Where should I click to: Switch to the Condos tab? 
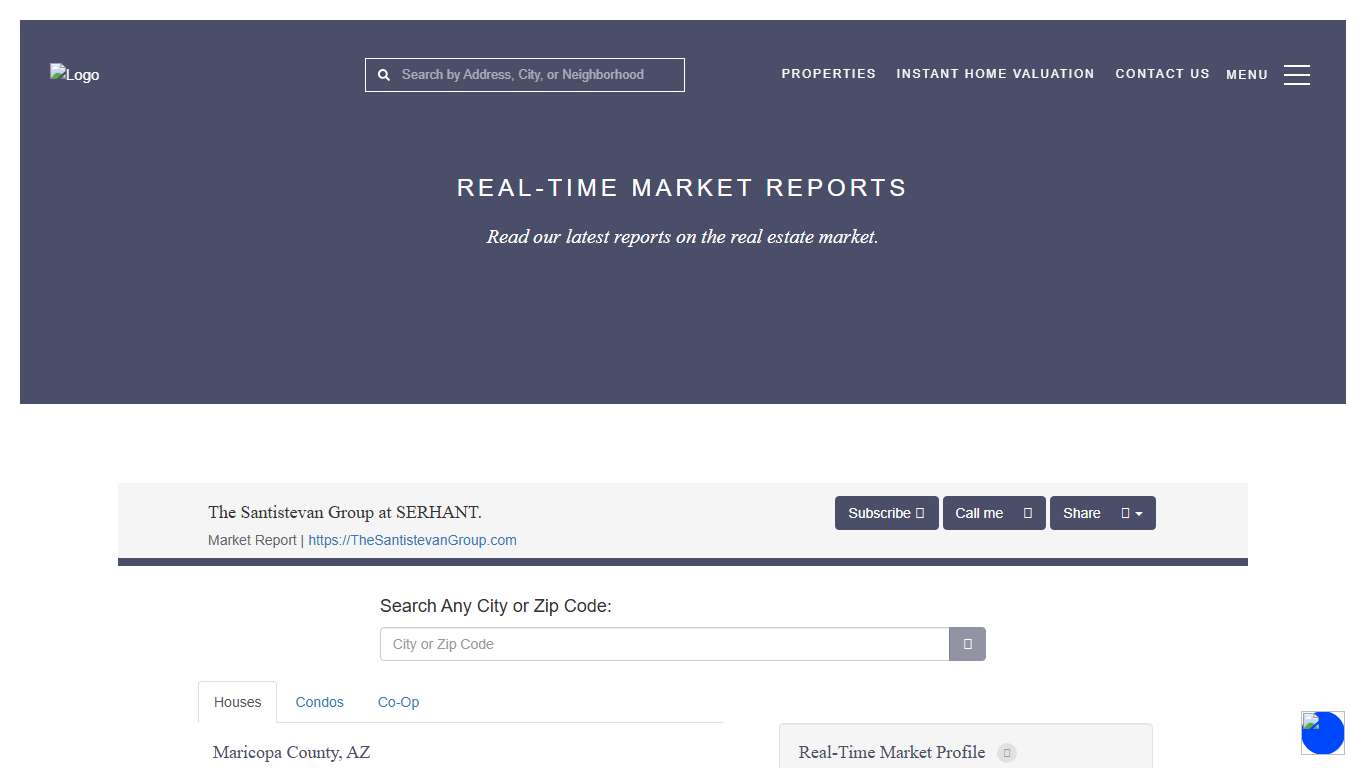point(319,702)
